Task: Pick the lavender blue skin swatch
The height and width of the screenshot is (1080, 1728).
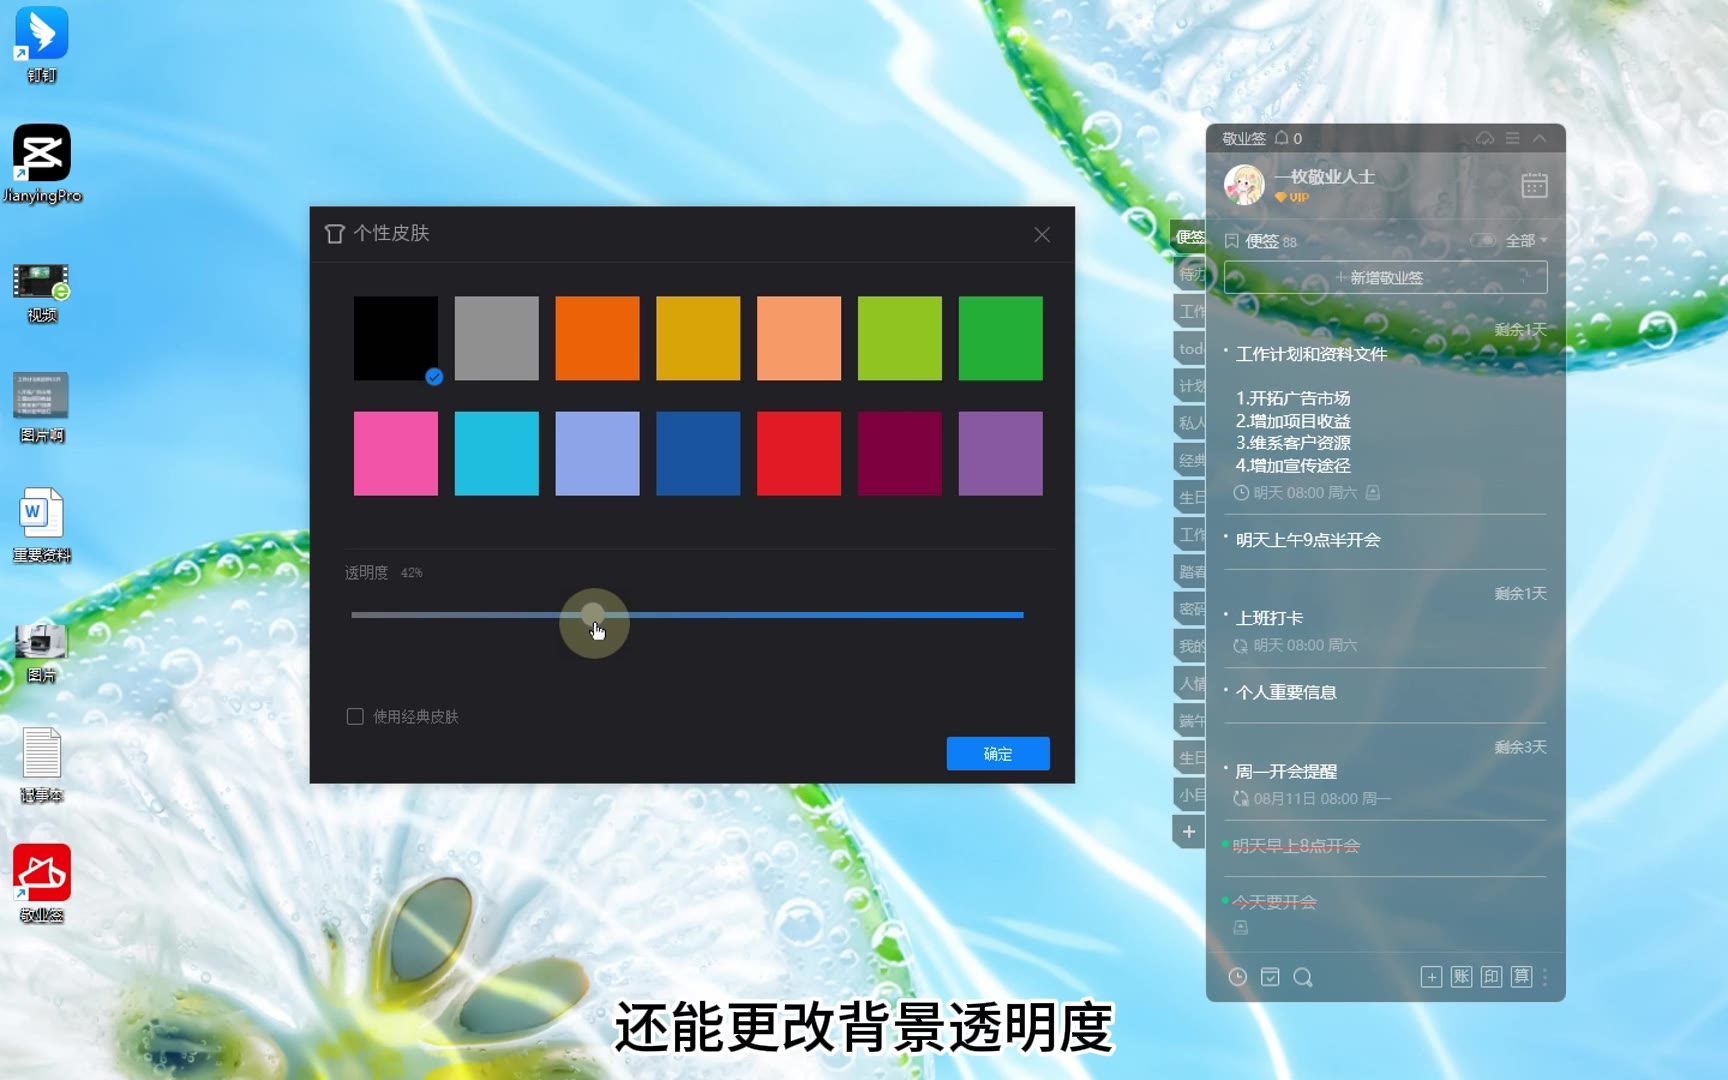Action: [x=597, y=453]
